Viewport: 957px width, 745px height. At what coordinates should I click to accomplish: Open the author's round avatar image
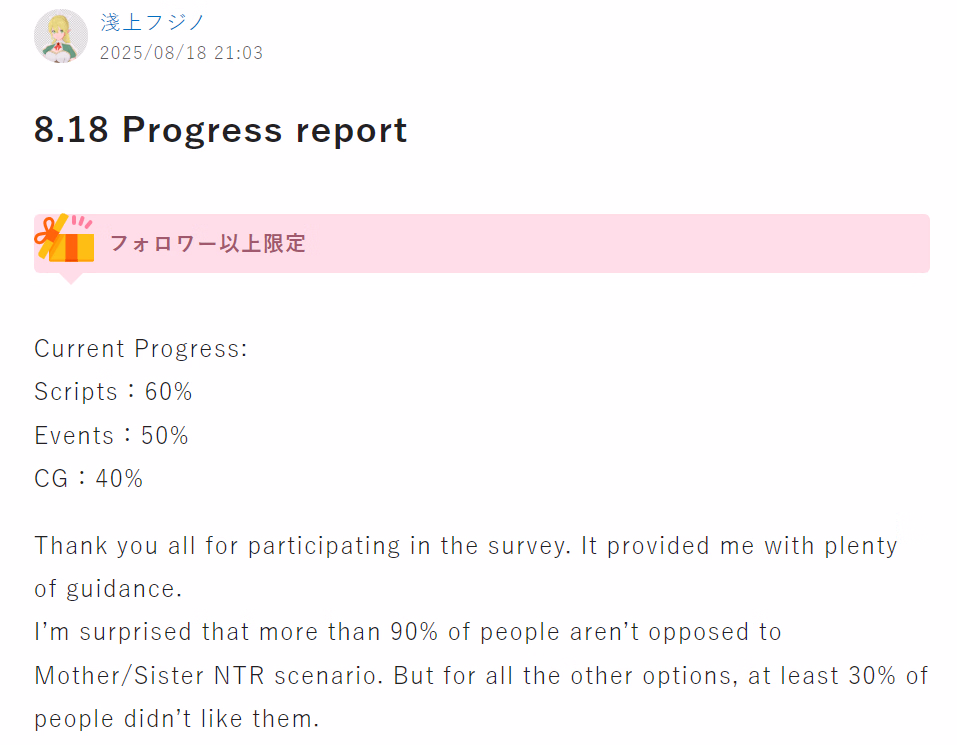[x=61, y=36]
